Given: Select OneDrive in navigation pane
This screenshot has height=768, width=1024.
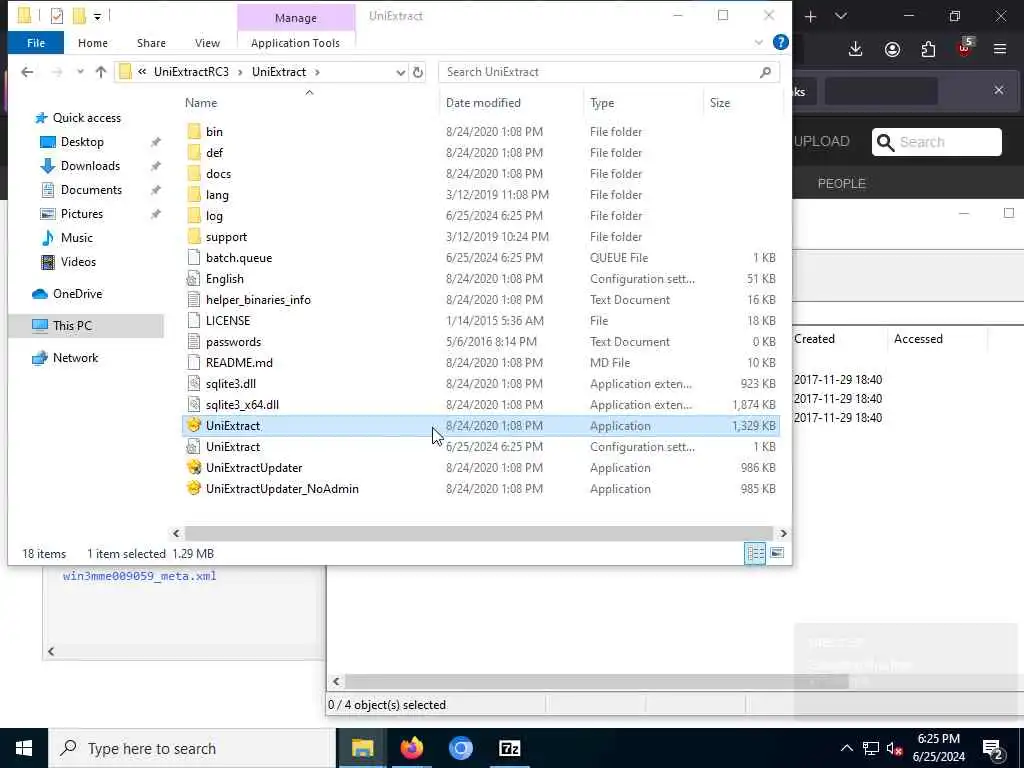Looking at the screenshot, I should point(76,294).
